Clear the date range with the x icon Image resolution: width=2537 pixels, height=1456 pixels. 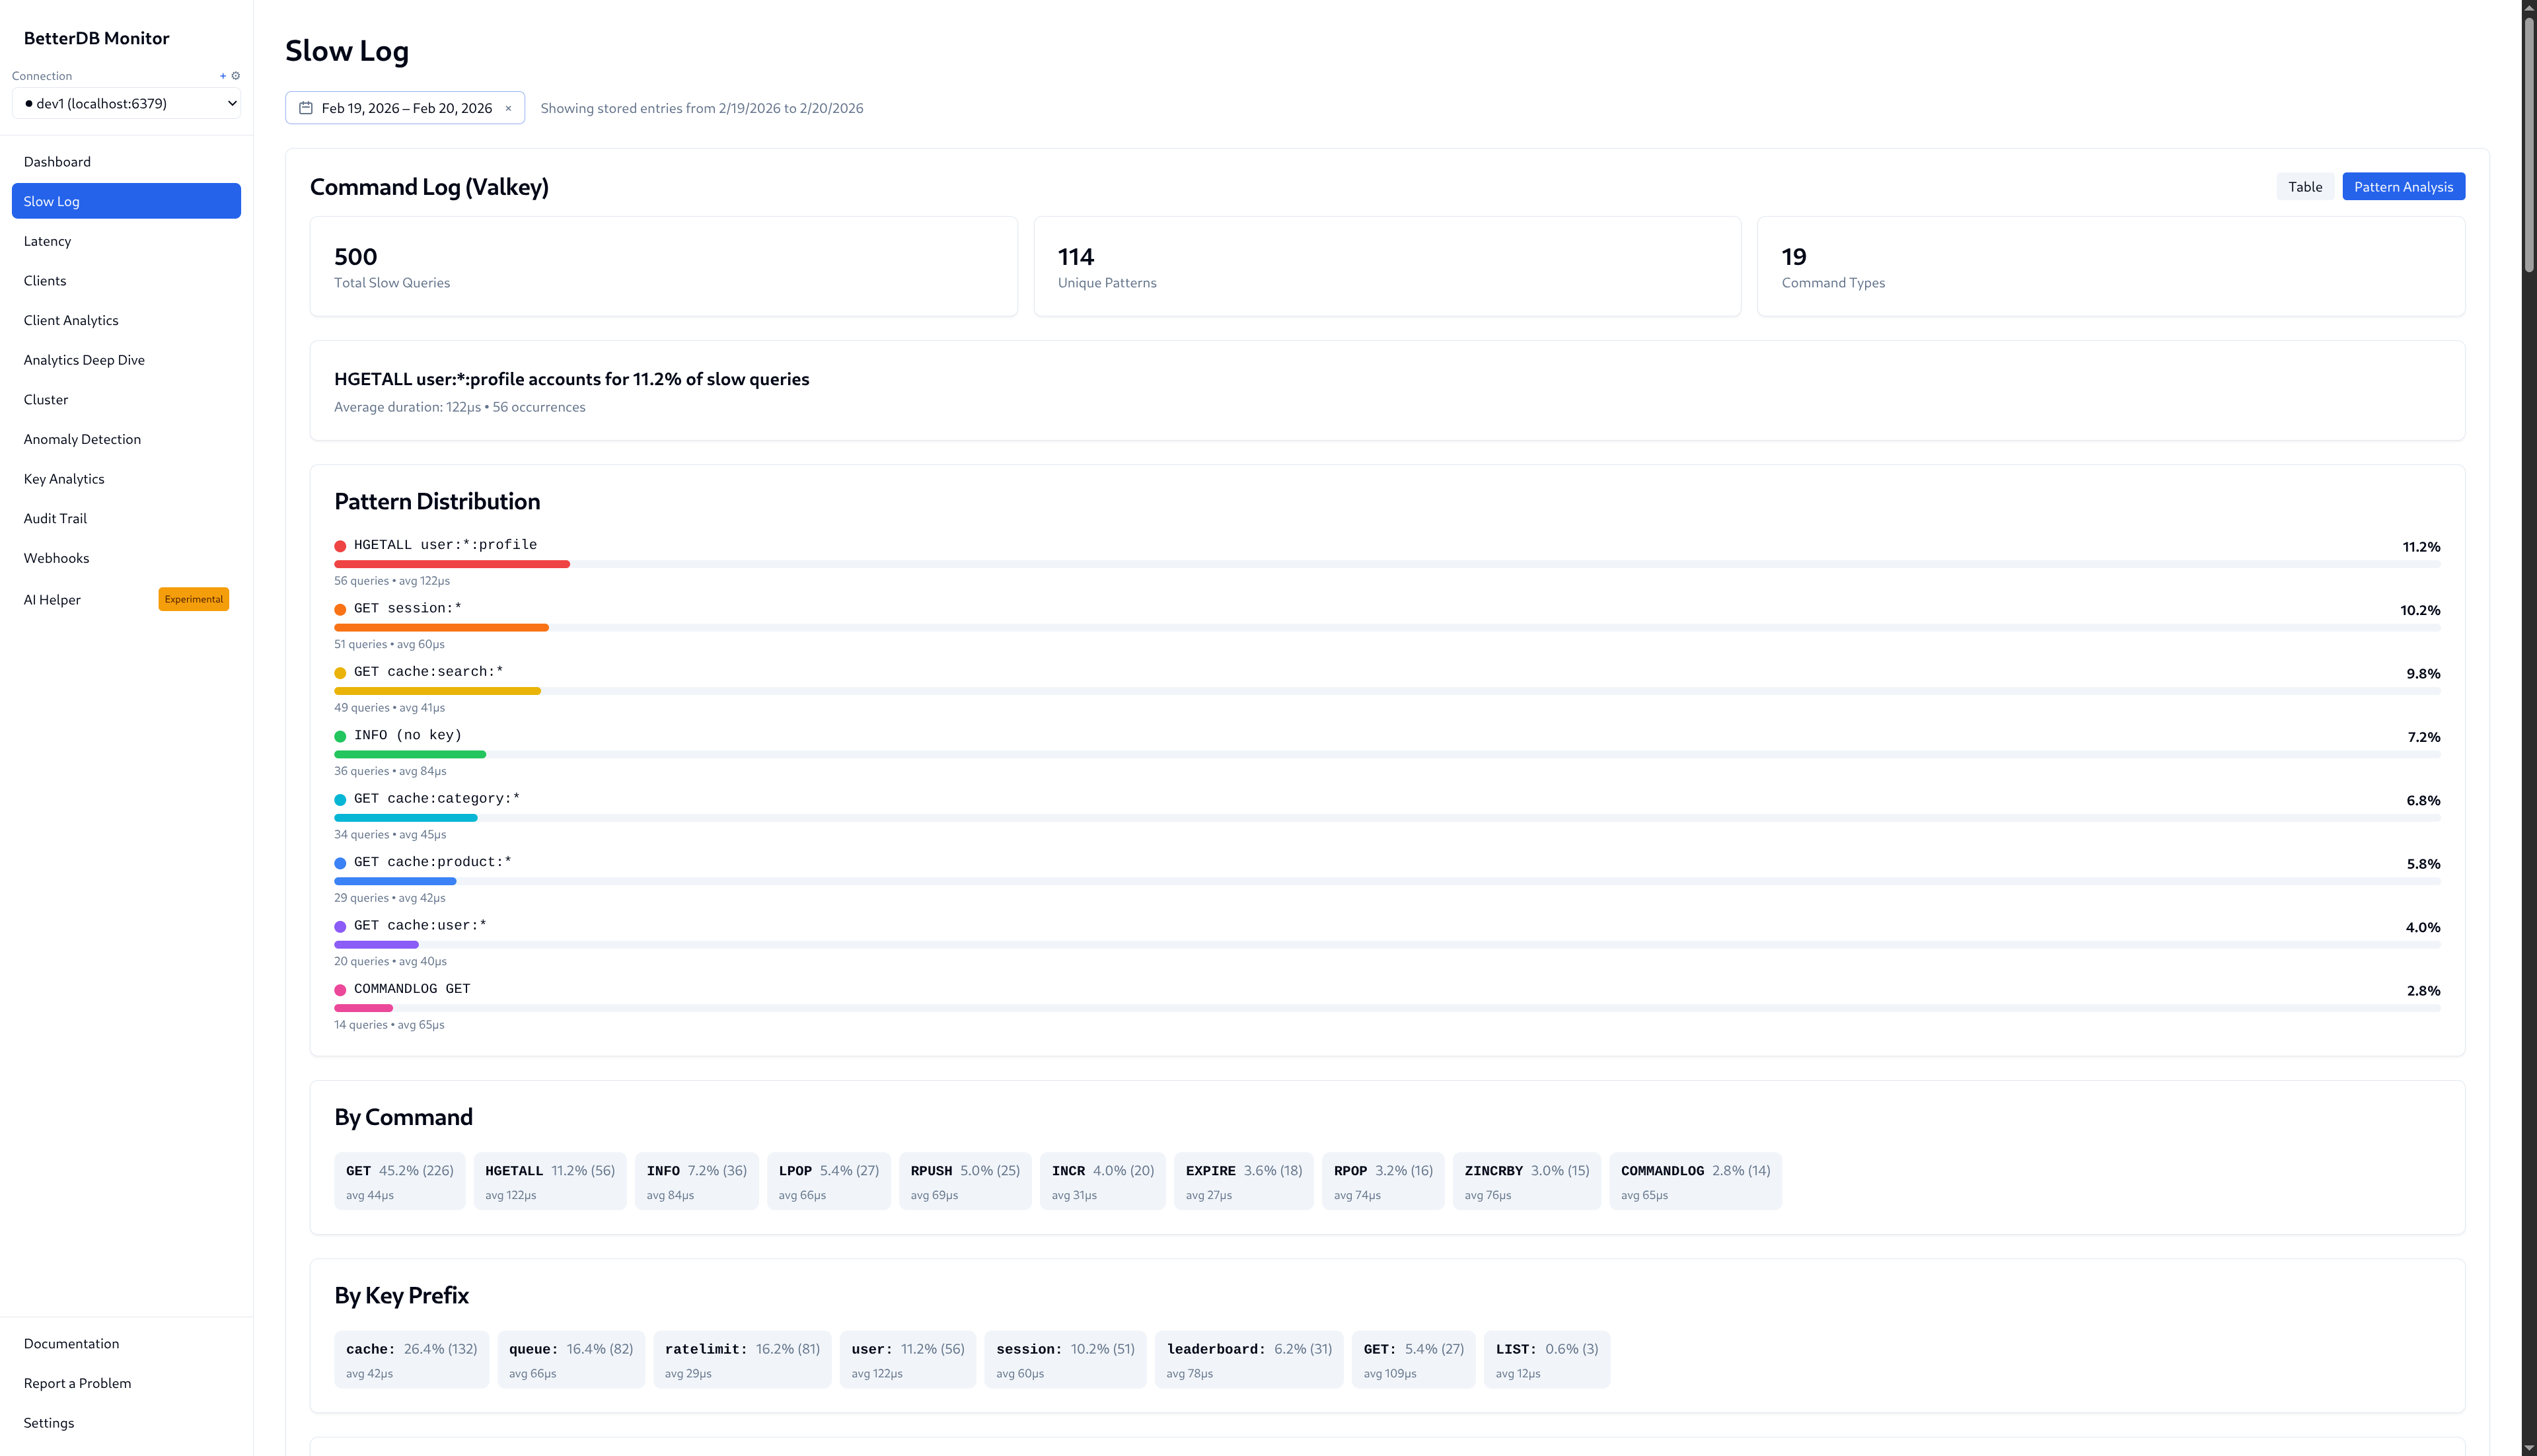[x=508, y=108]
